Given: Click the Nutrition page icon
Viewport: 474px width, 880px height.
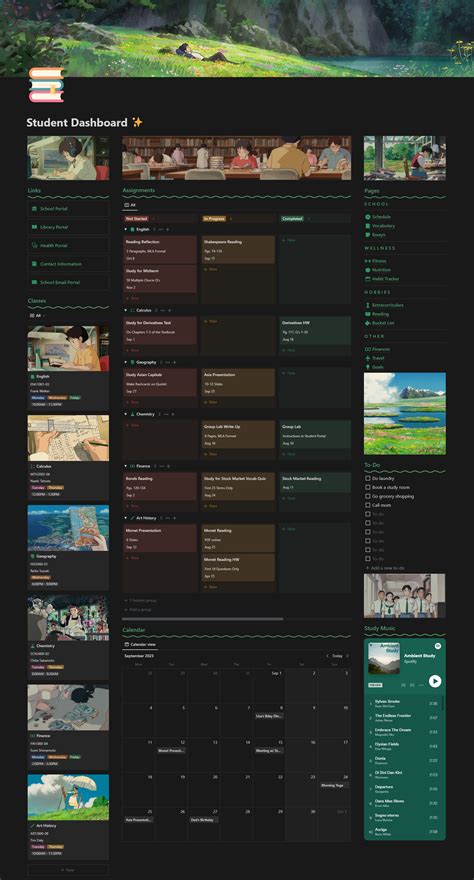Looking at the screenshot, I should (367, 270).
